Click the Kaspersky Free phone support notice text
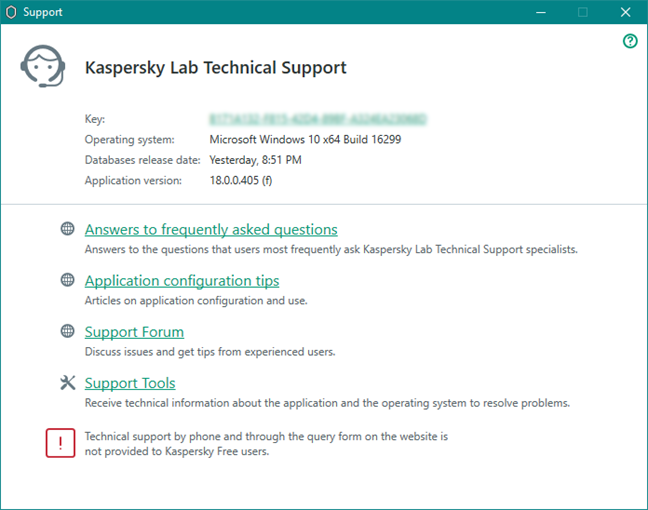648x510 pixels. (x=266, y=444)
